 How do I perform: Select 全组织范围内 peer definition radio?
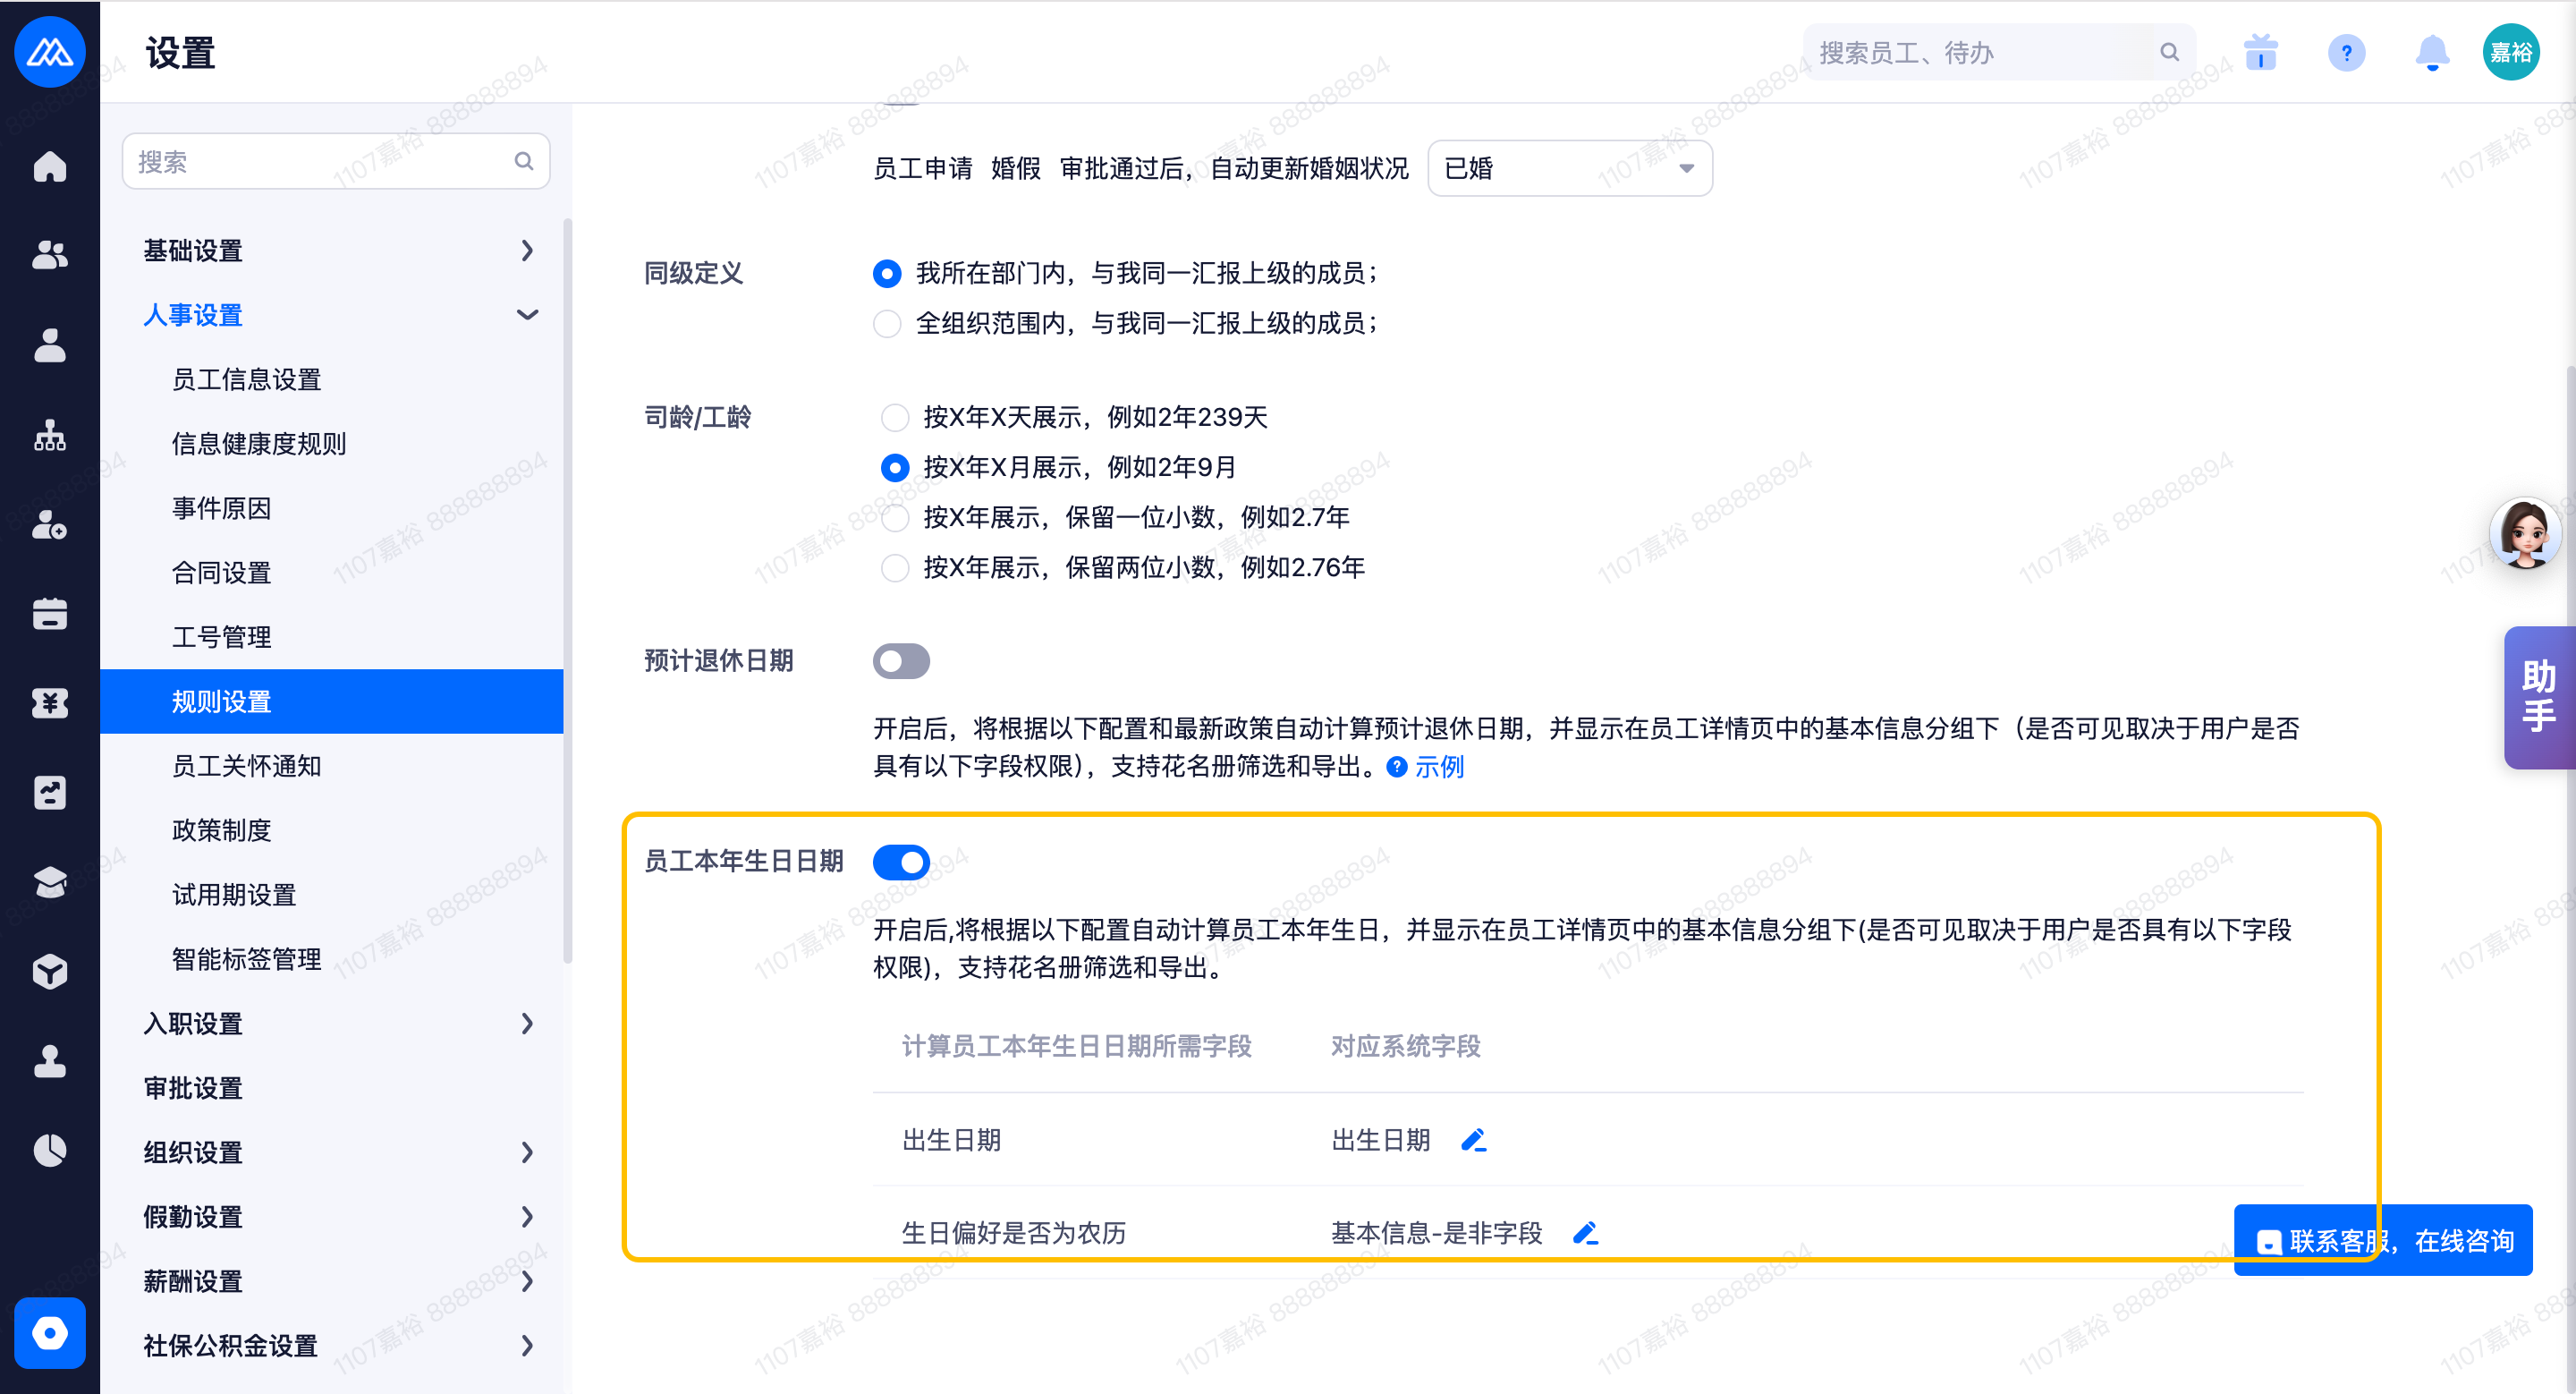(887, 324)
